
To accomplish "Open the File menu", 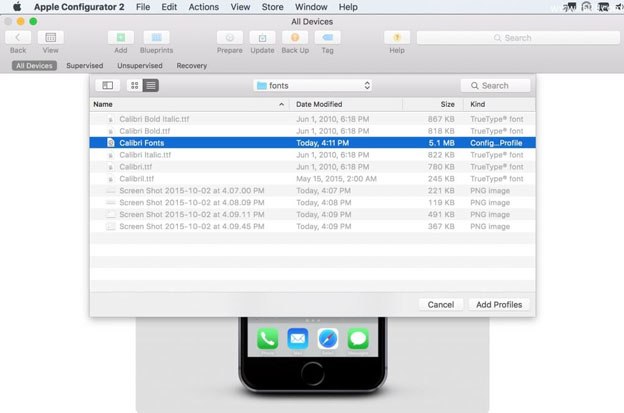I will click(143, 7).
